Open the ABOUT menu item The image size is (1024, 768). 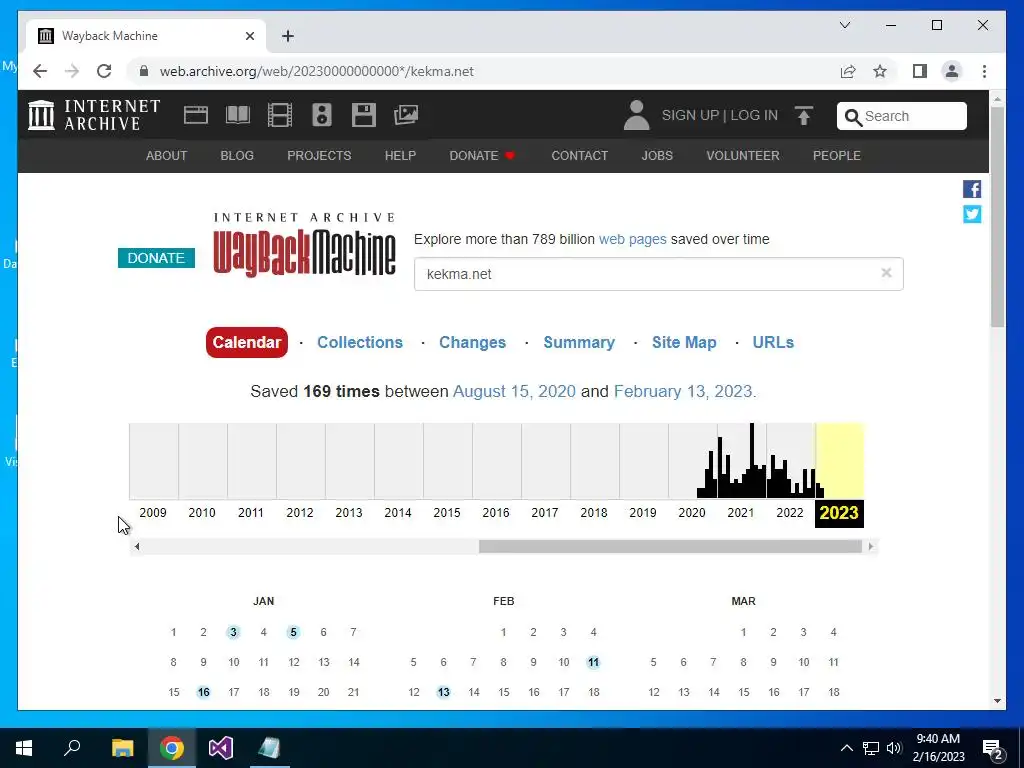167,155
